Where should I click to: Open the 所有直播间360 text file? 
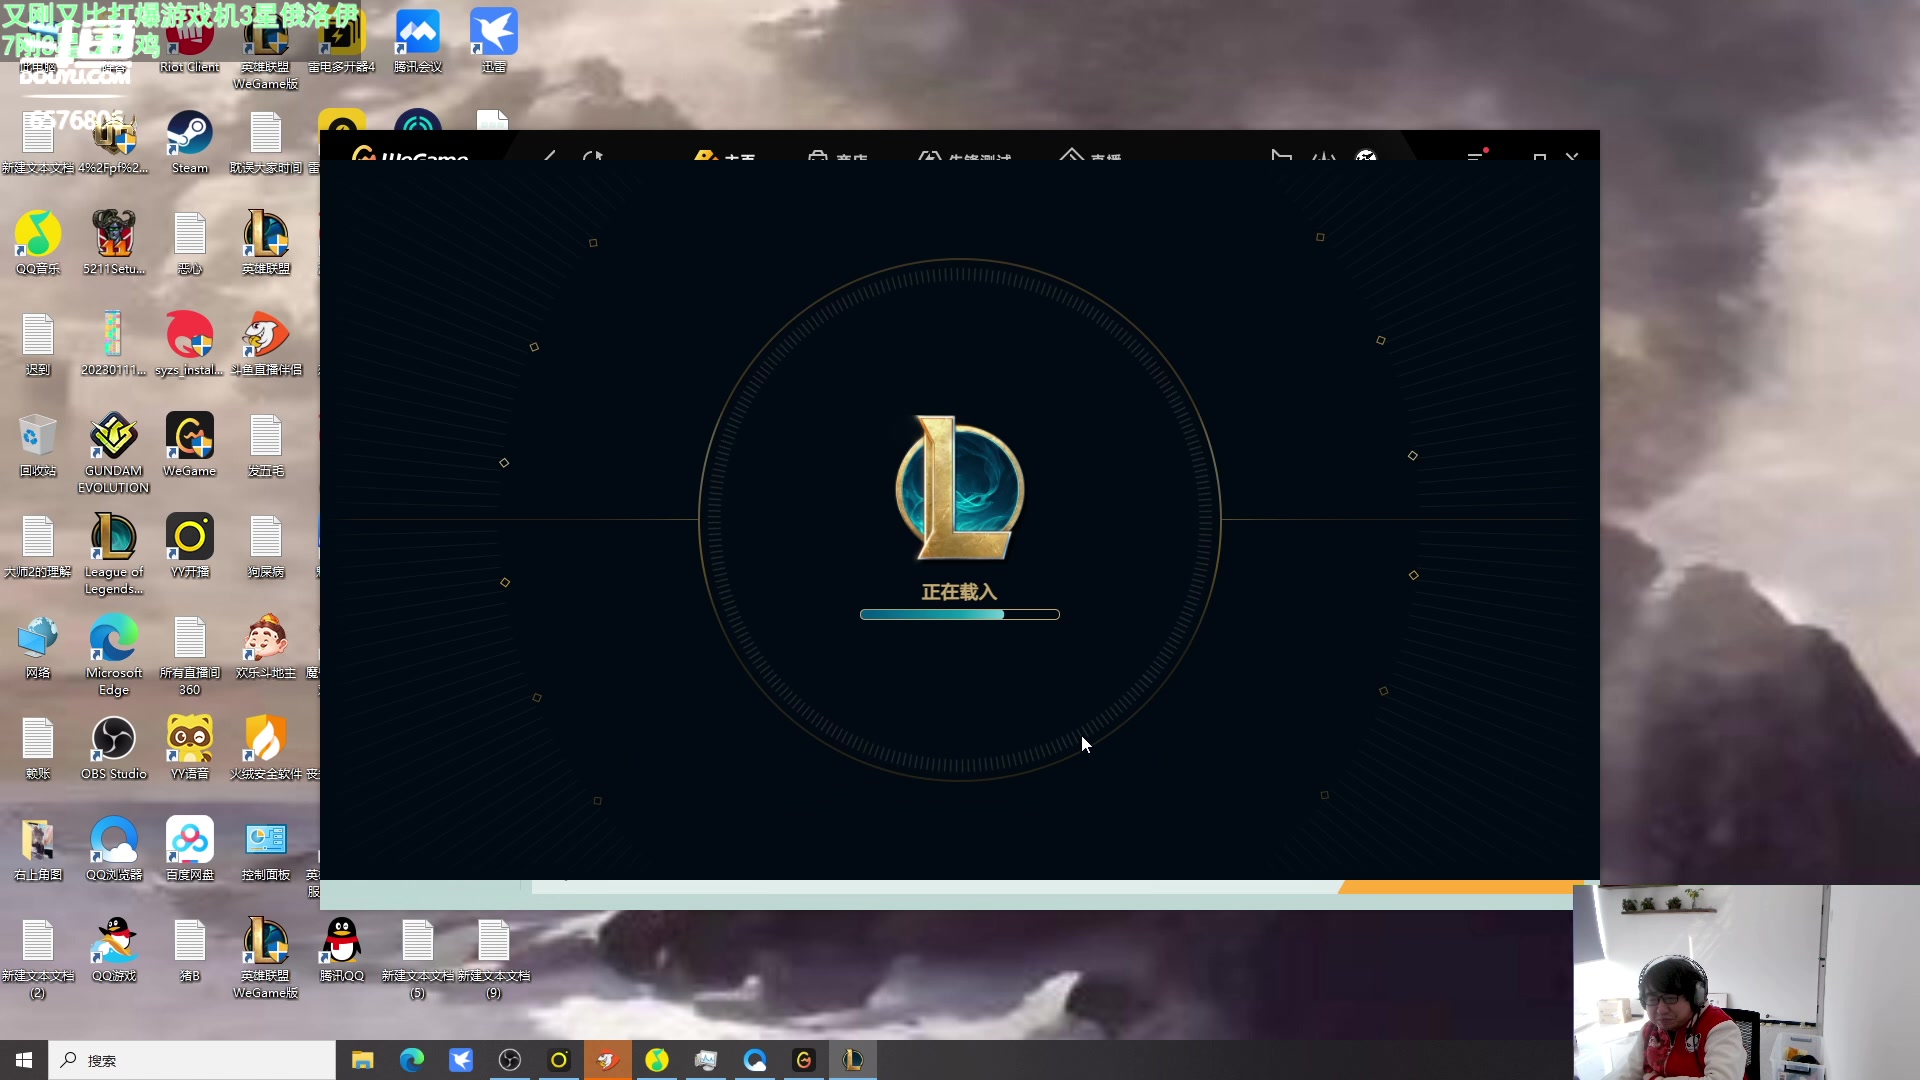pyautogui.click(x=189, y=655)
